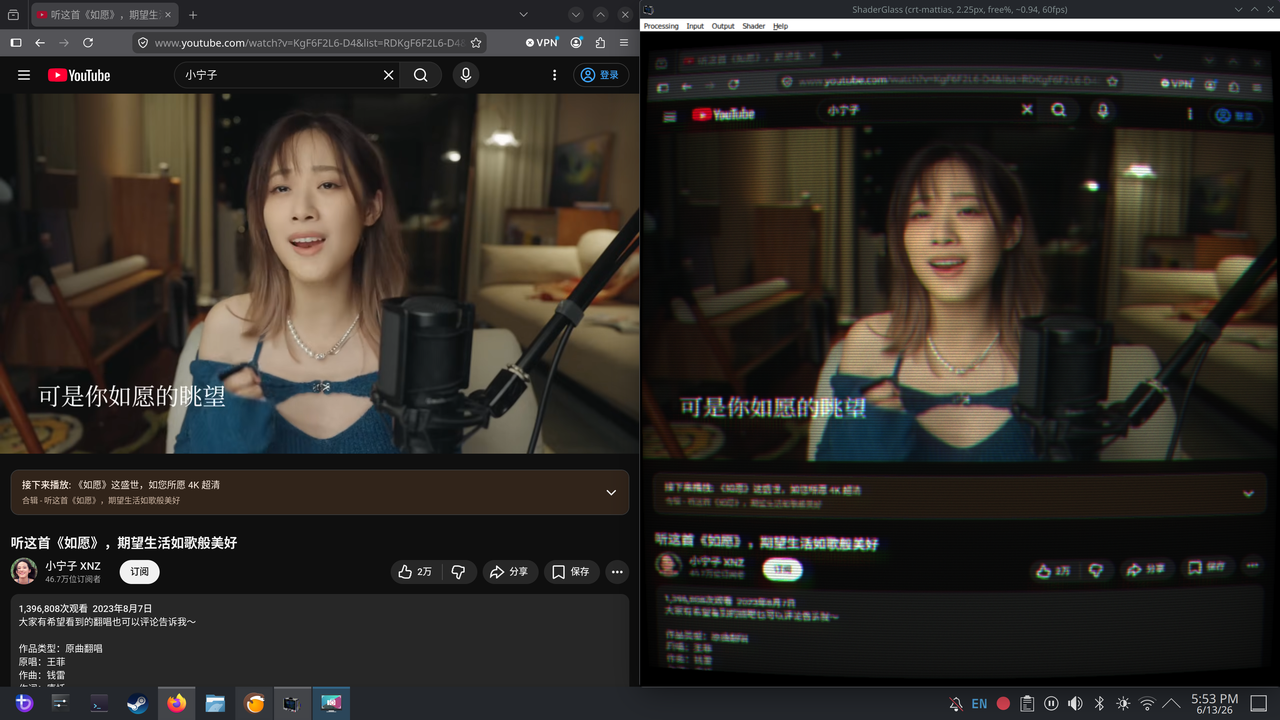Subscribe with the 订阅 button in Firefox
Image resolution: width=1280 pixels, height=720 pixels.
140,572
